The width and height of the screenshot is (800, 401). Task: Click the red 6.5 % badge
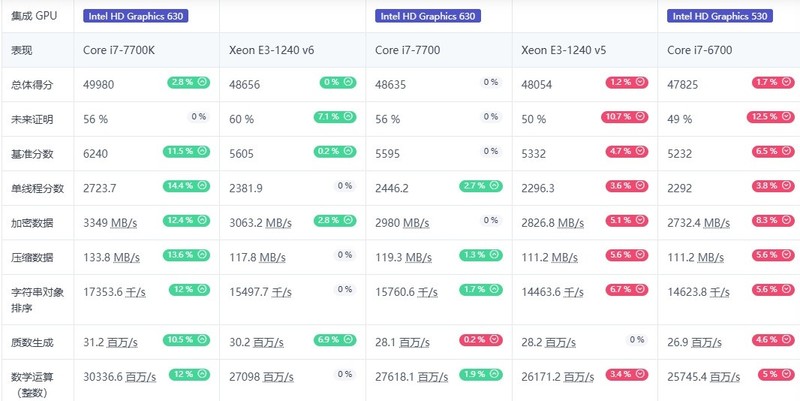click(773, 152)
